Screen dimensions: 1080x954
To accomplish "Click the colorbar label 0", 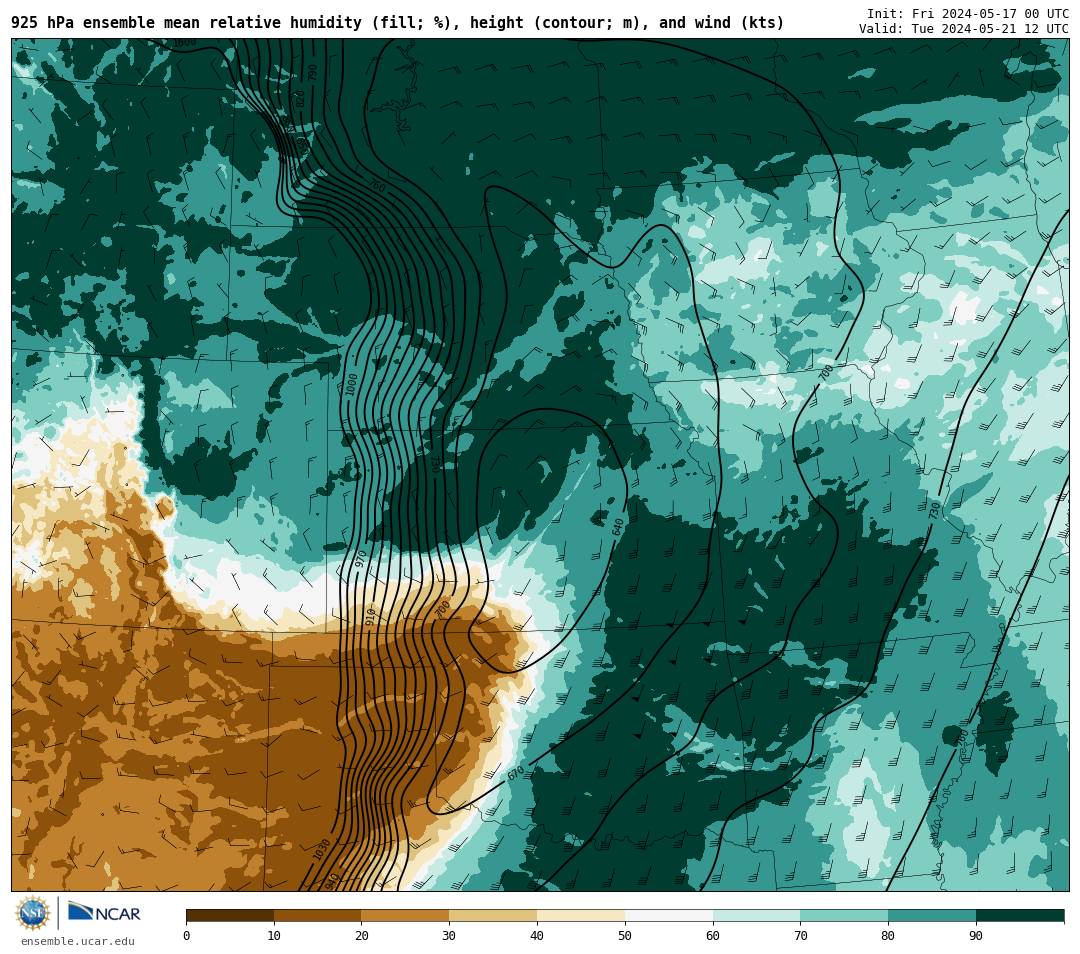I will [187, 935].
